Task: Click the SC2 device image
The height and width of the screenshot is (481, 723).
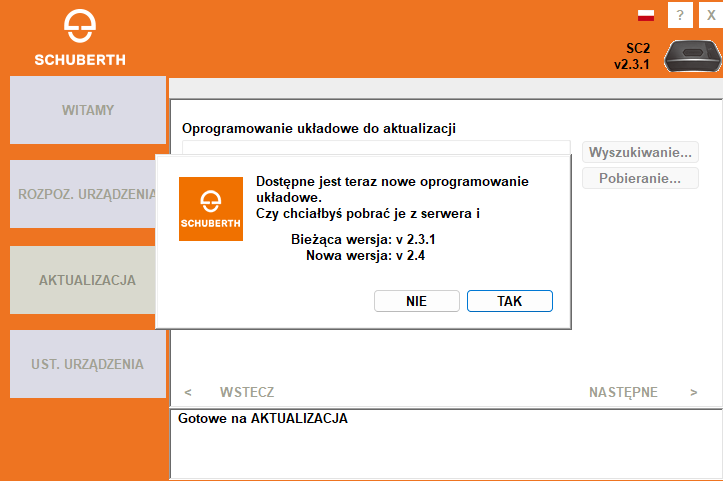Action: 693,56
